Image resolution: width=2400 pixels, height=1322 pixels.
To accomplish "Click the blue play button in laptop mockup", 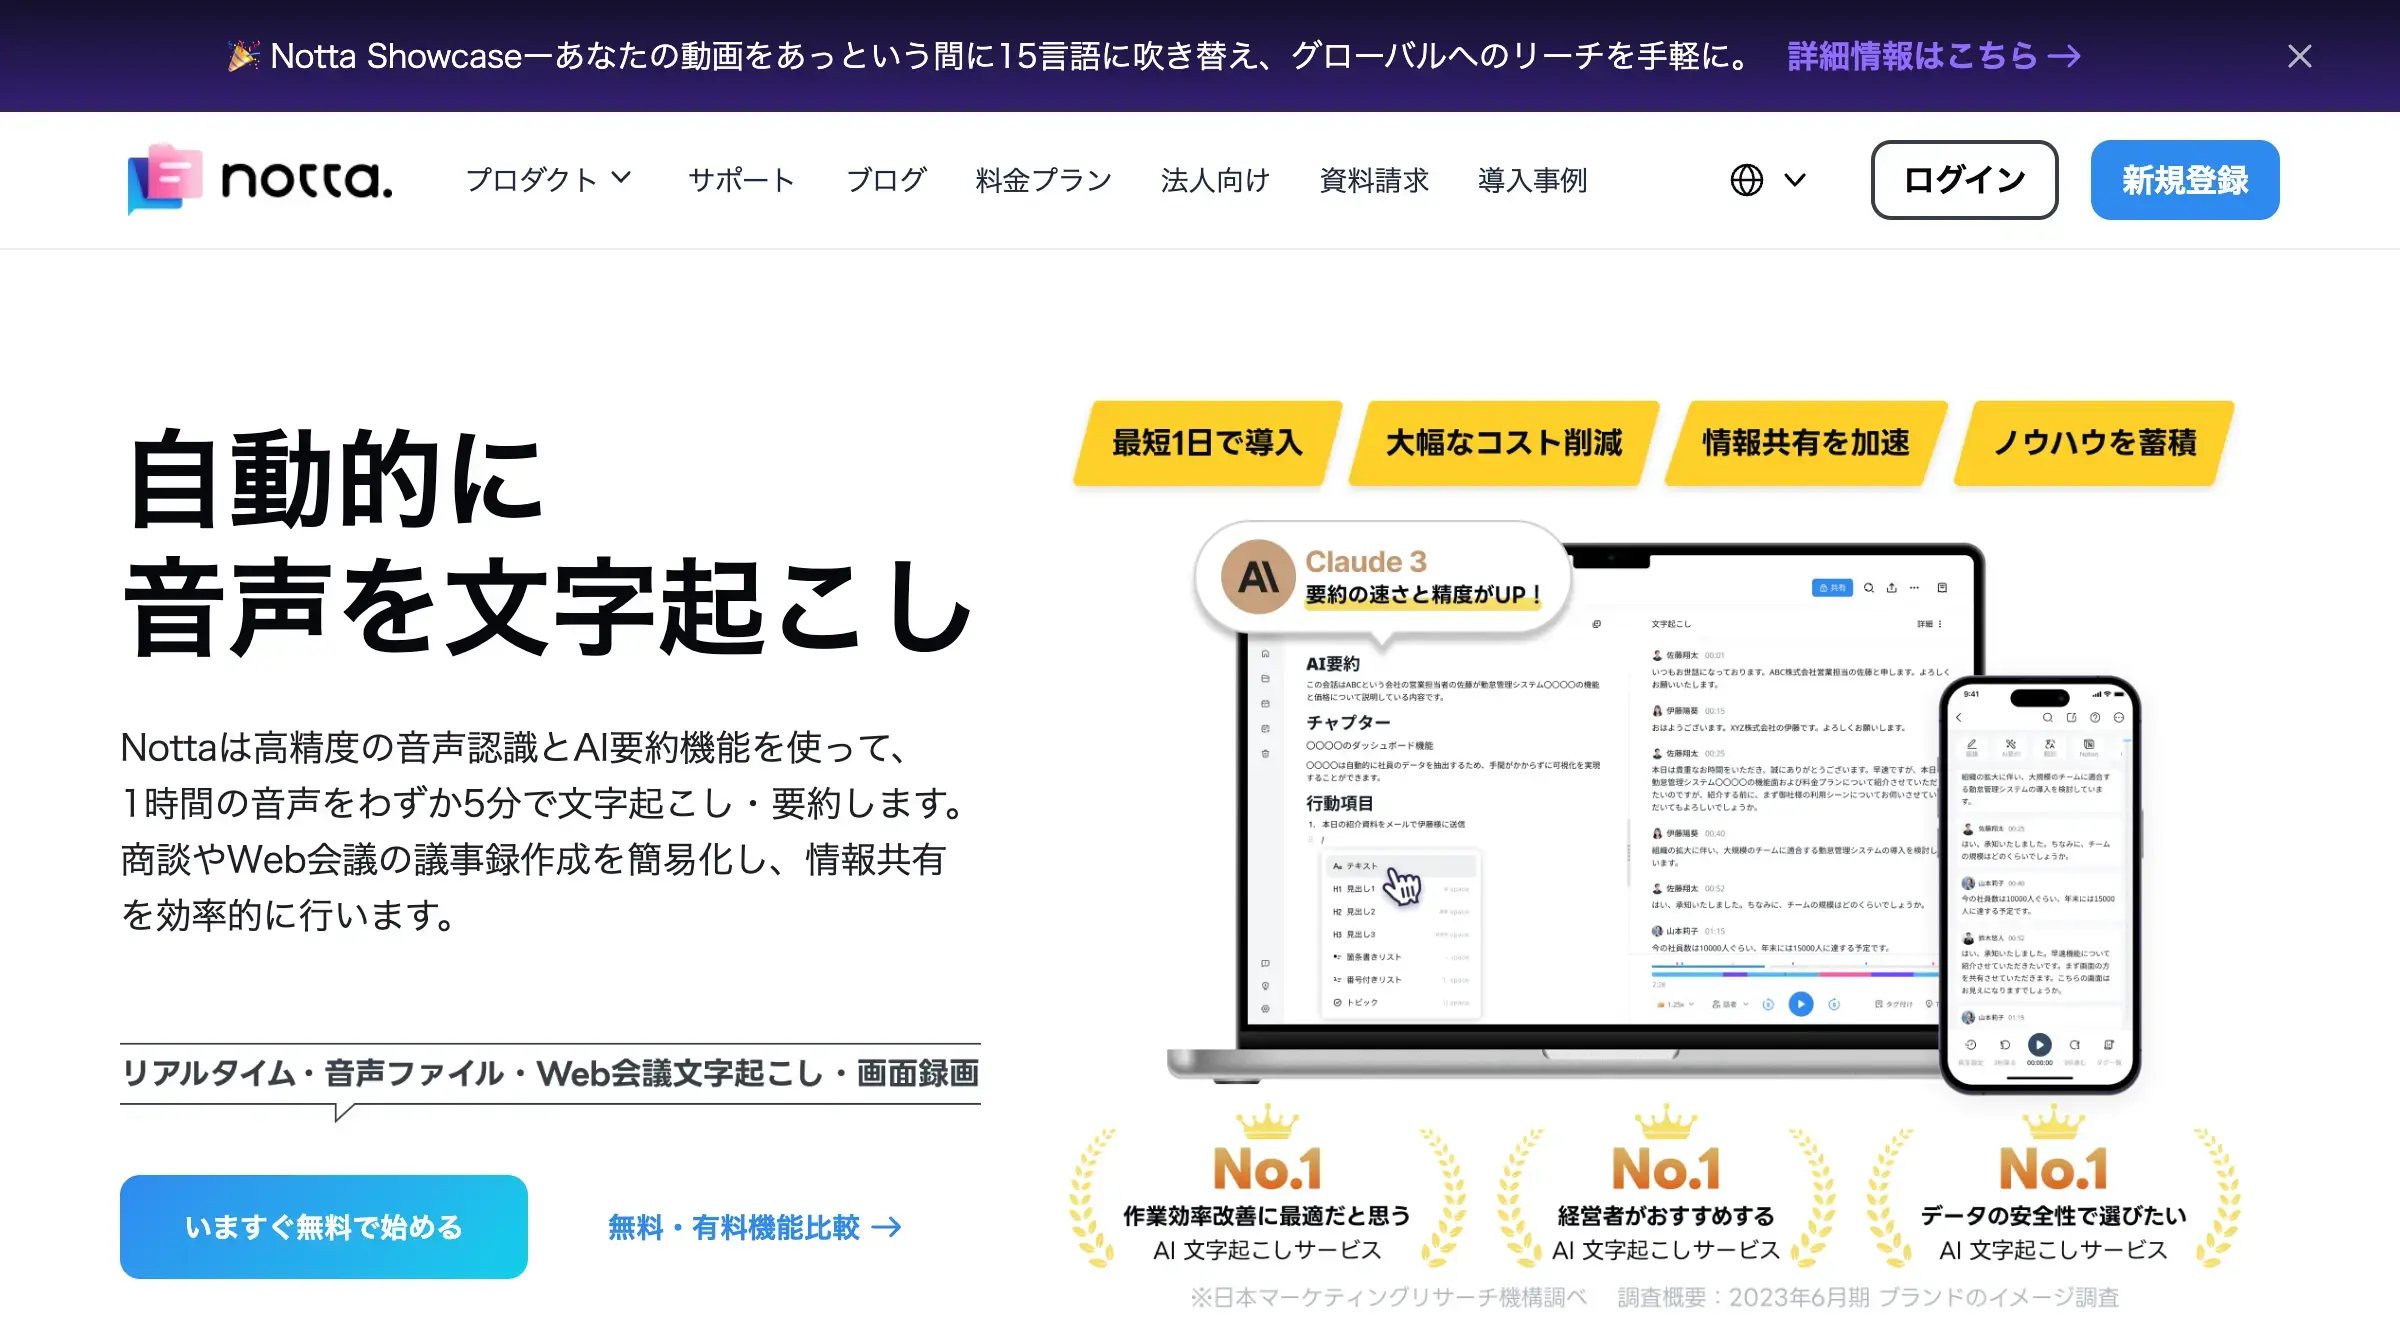I will 1800,1003.
